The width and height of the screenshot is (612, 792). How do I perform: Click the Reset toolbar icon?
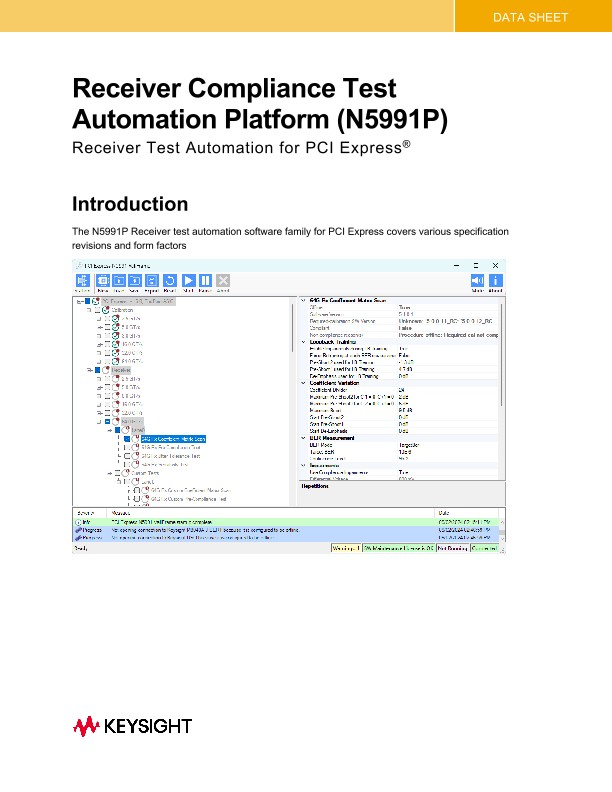170,280
